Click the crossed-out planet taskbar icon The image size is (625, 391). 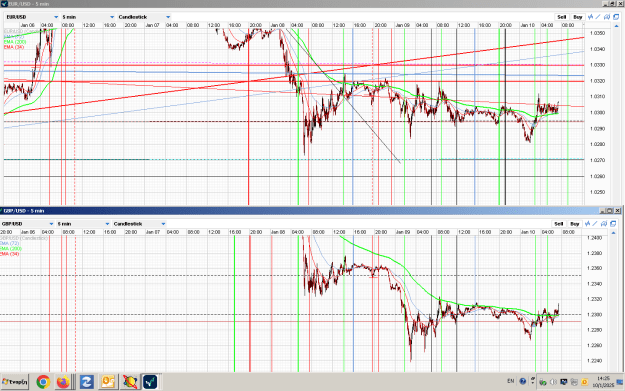click(x=130, y=382)
